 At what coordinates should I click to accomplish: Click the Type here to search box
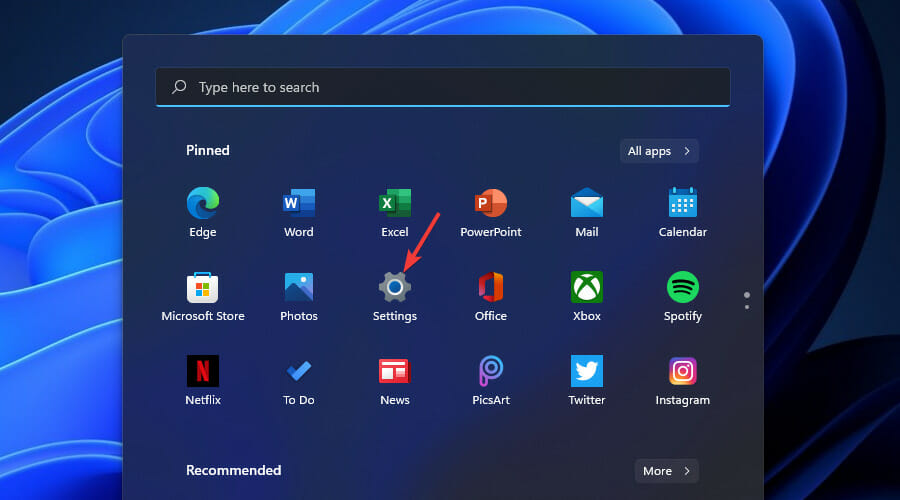pos(443,87)
